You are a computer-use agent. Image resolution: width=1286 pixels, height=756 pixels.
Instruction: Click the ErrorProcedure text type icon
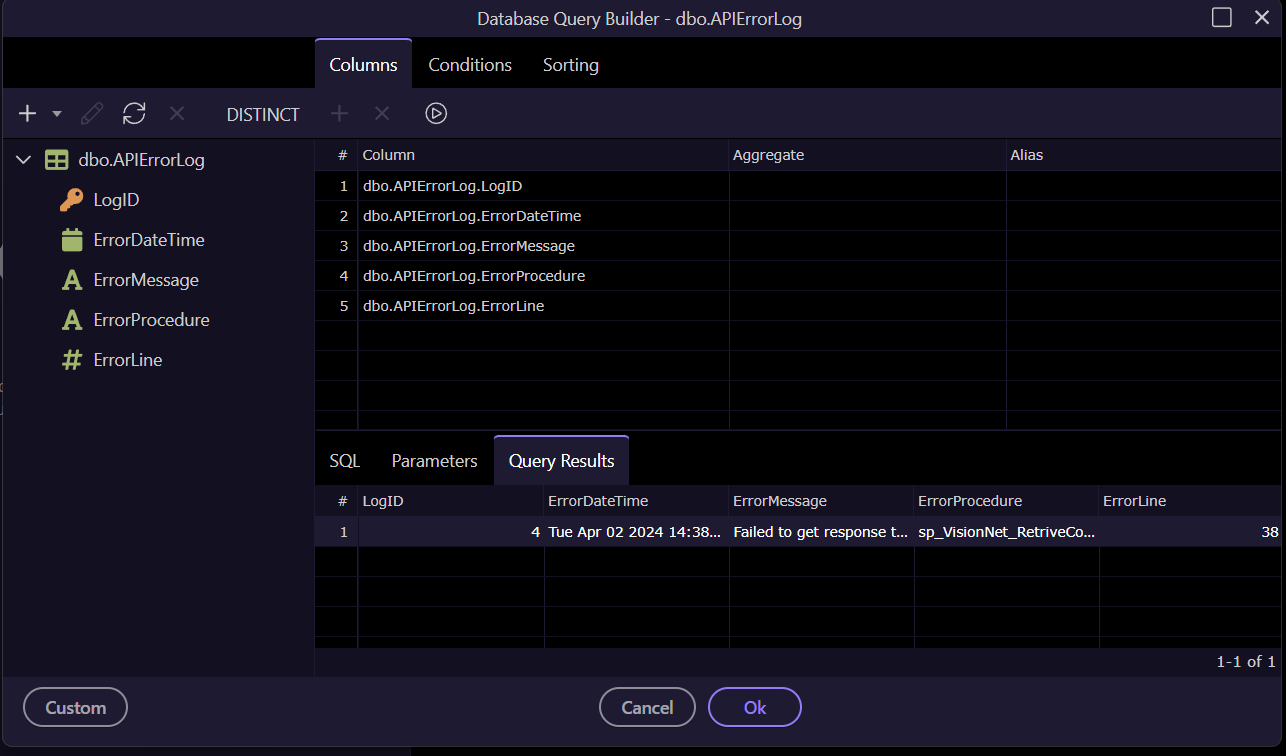(x=72, y=320)
